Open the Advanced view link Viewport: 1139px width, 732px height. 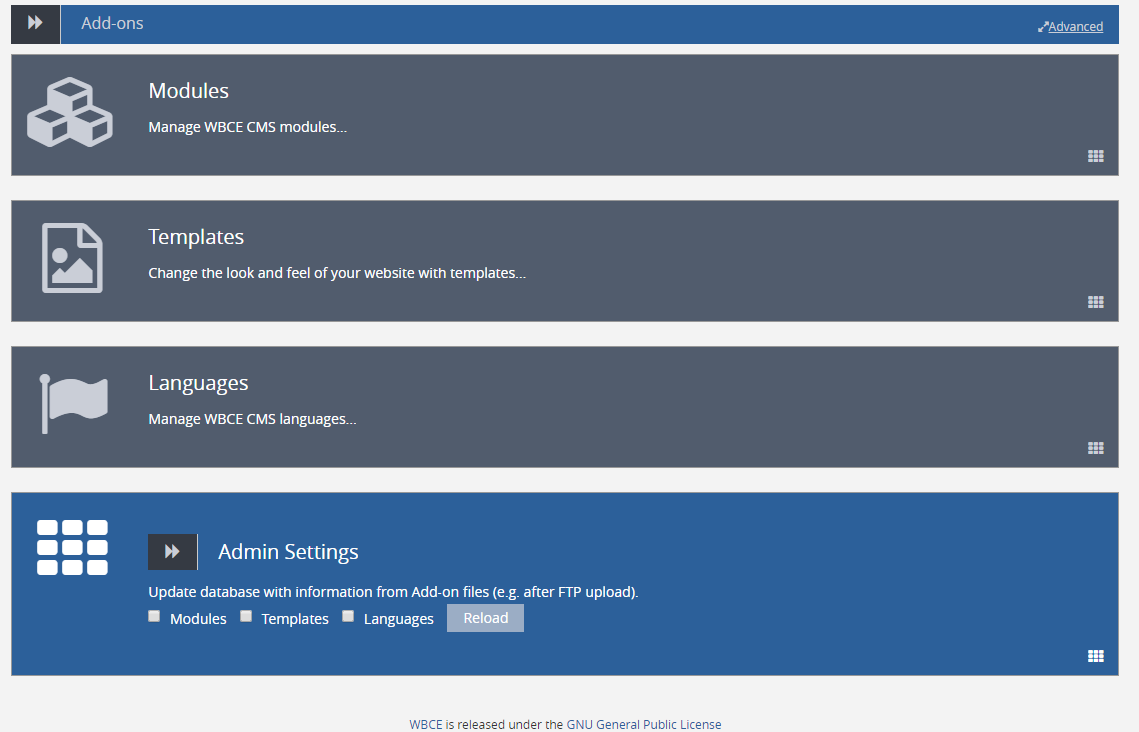[1071, 27]
